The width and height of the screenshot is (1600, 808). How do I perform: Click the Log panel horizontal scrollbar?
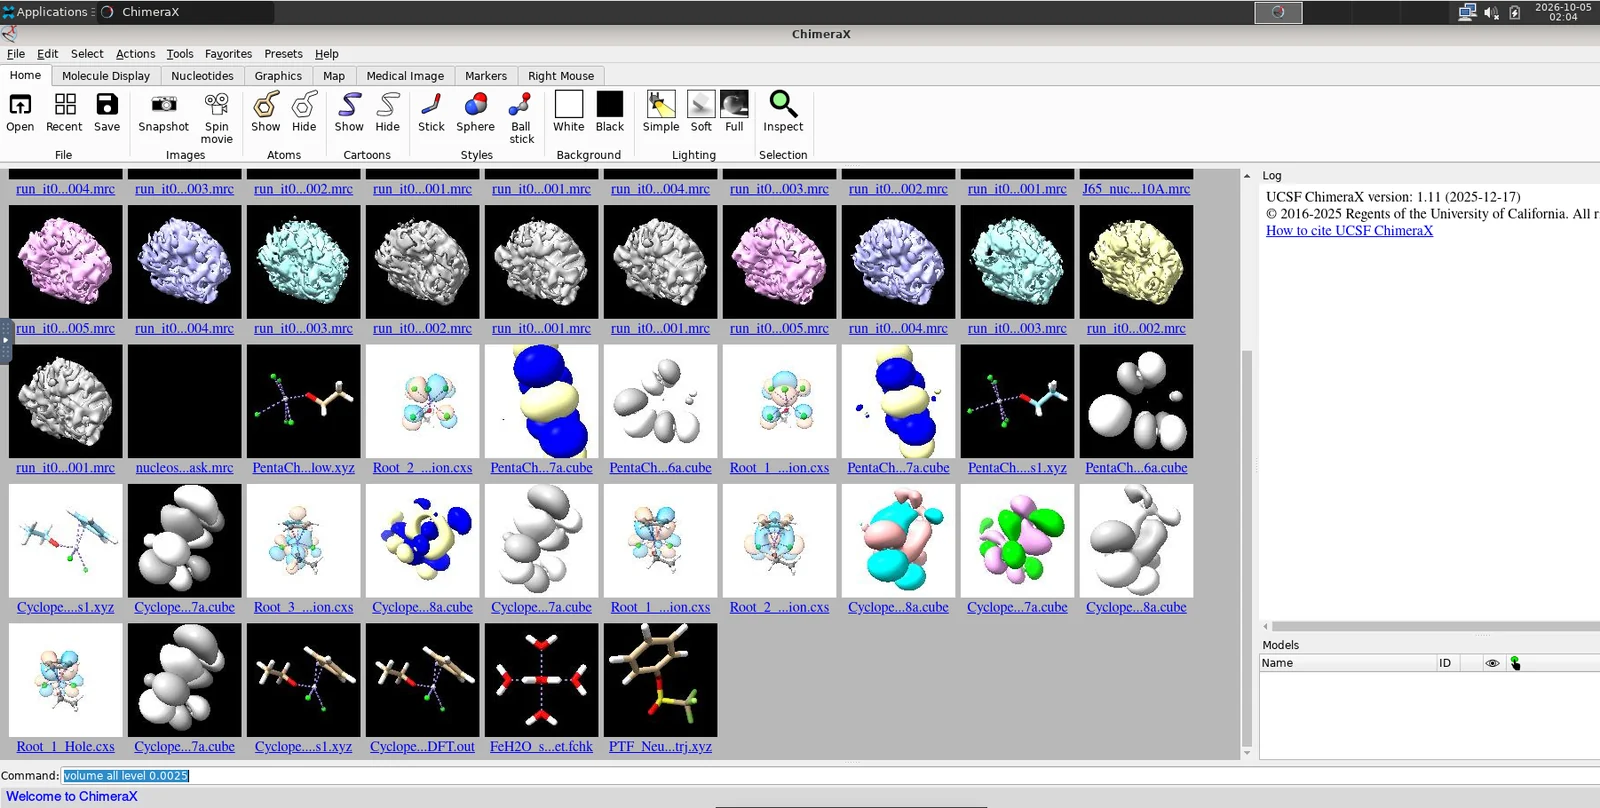pos(1435,627)
